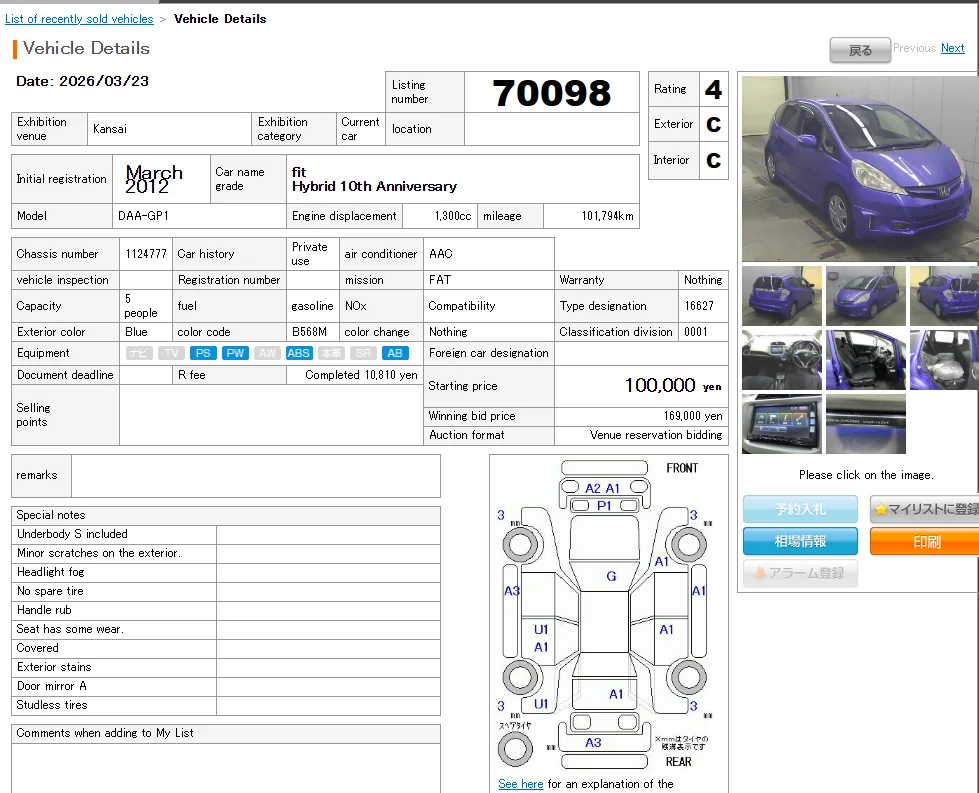Click the アラーム登録 alarm registration button
Image resolution: width=979 pixels, height=793 pixels.
[x=800, y=573]
